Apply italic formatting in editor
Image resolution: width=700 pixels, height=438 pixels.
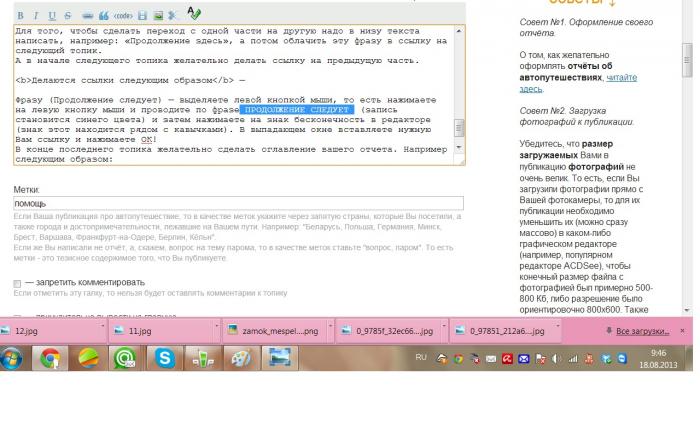(36, 15)
